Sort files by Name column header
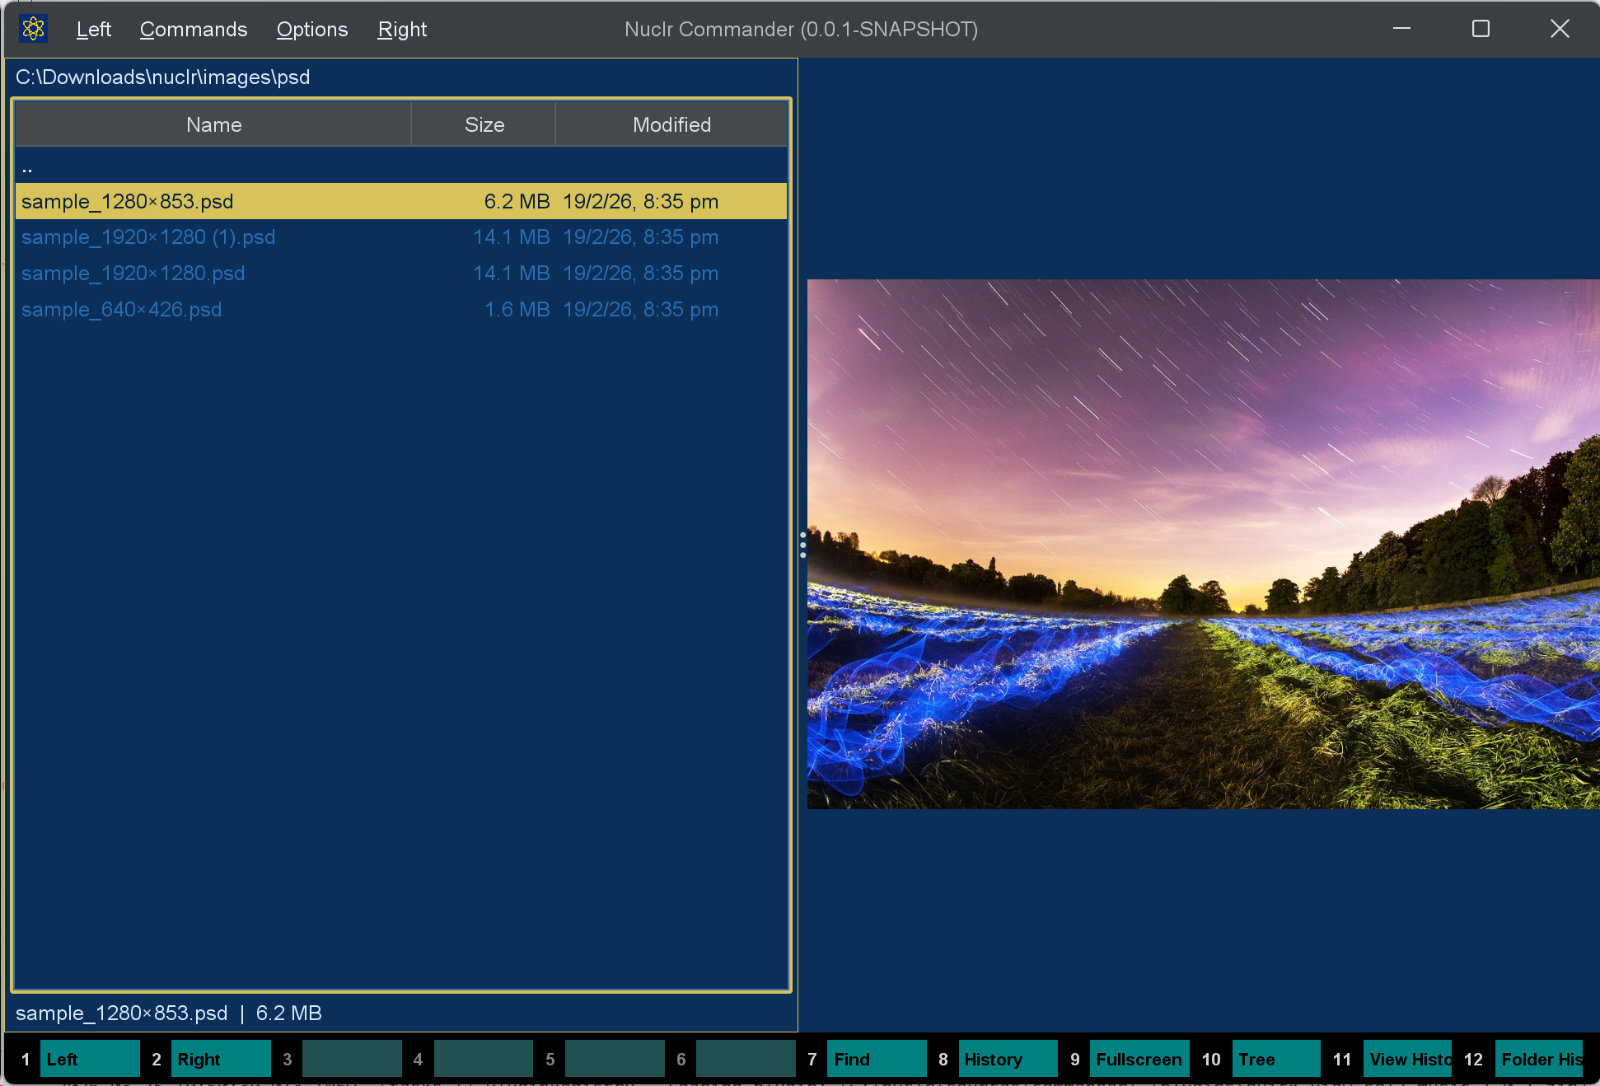 coord(213,125)
